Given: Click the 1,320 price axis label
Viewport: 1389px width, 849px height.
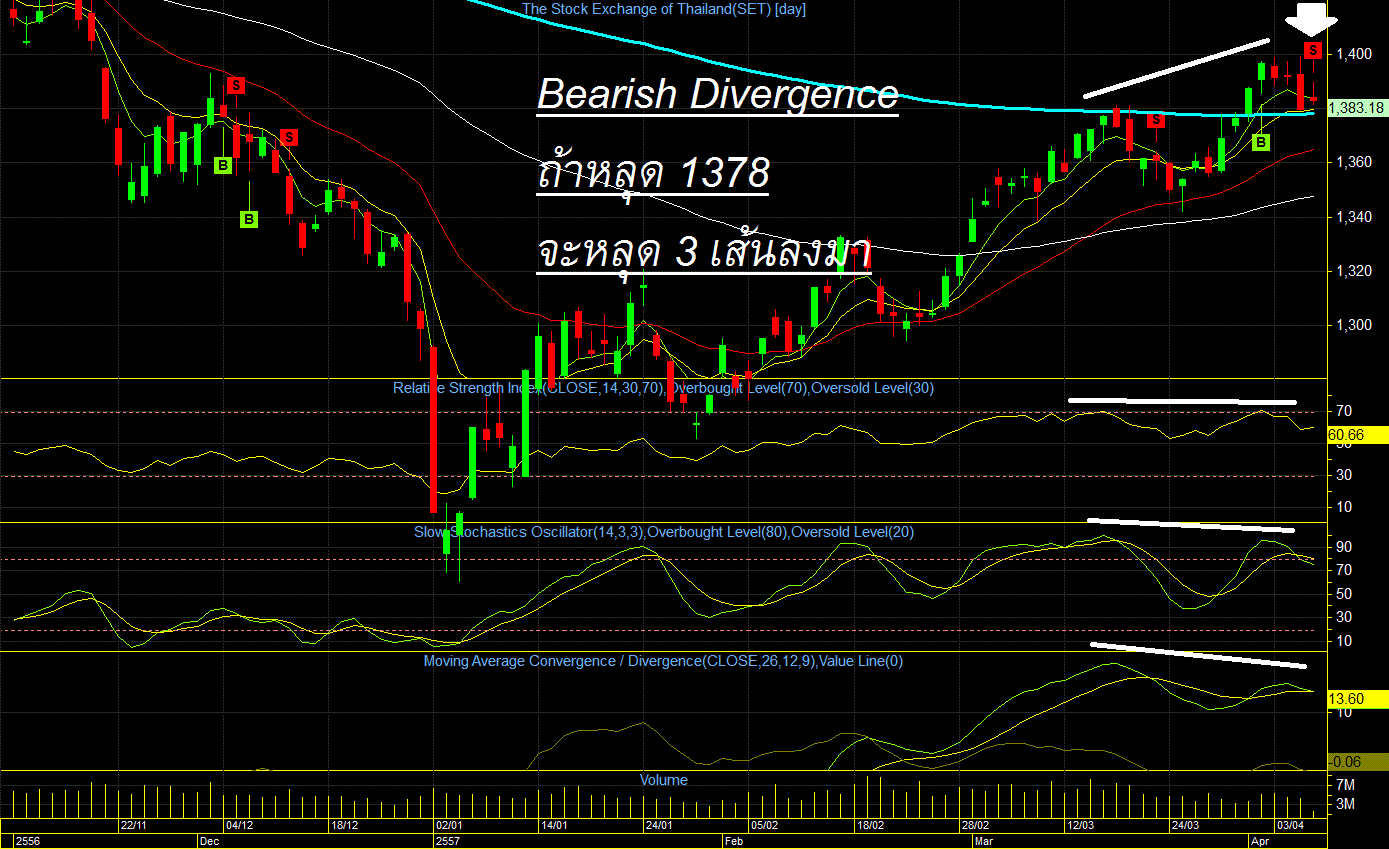Looking at the screenshot, I should tap(1352, 271).
